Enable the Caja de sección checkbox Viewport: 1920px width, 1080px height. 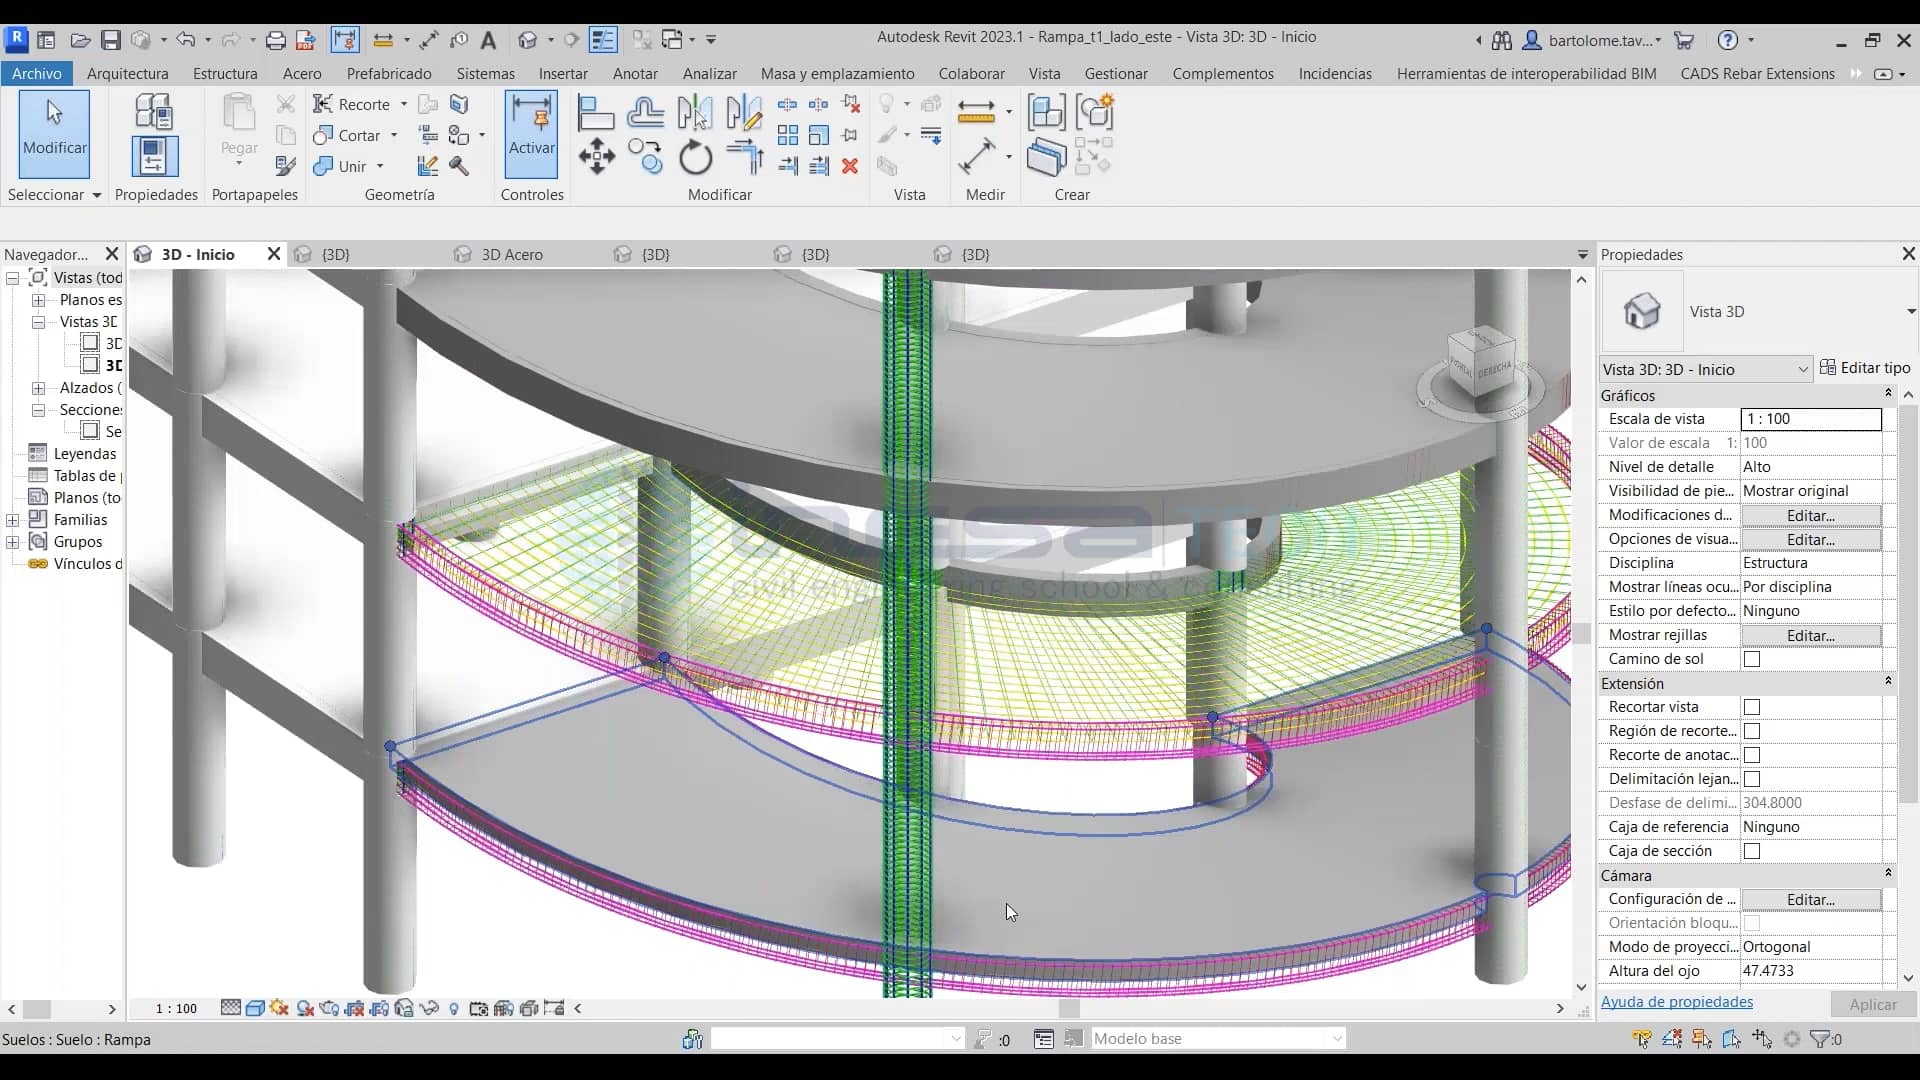click(1752, 851)
